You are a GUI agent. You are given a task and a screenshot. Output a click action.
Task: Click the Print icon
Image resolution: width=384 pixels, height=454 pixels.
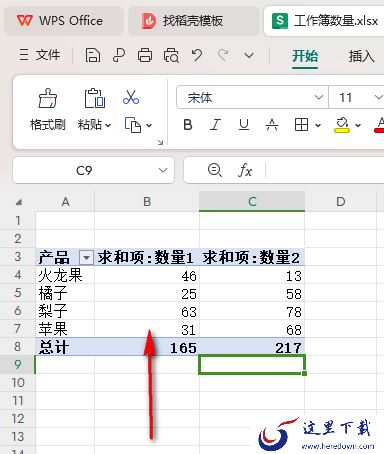click(145, 55)
